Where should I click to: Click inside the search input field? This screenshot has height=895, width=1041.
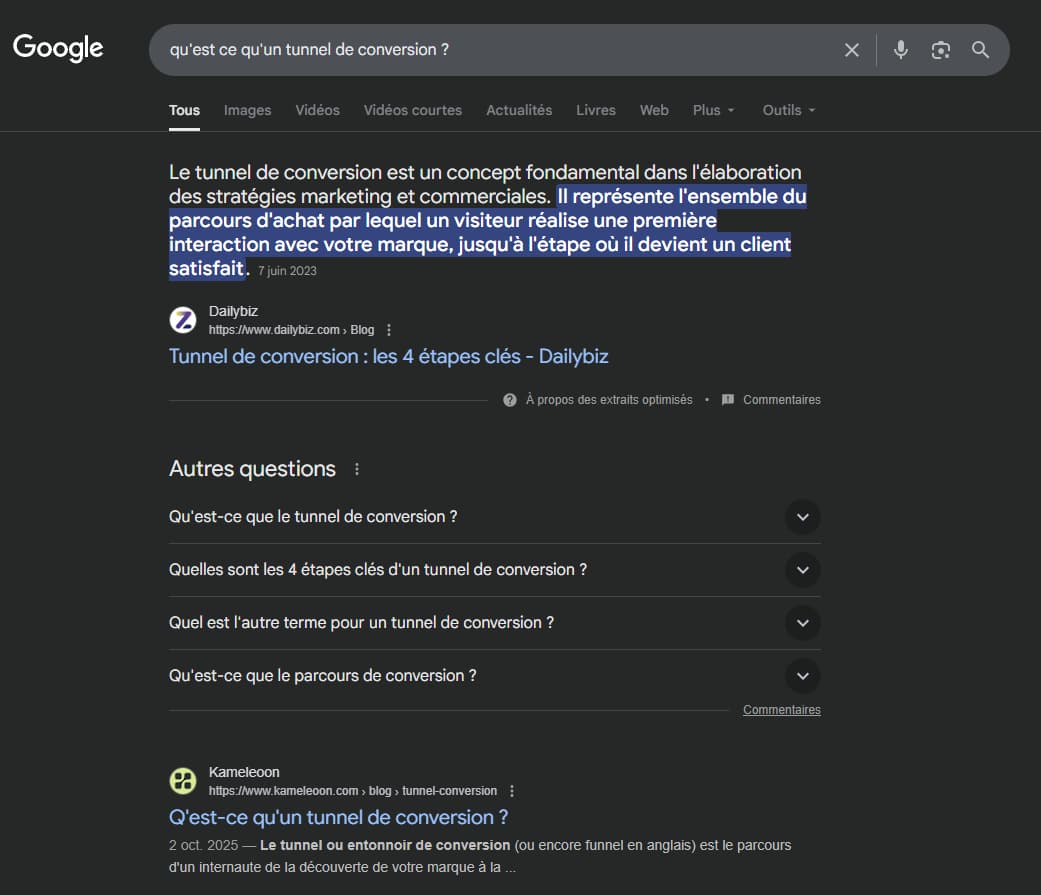click(500, 49)
